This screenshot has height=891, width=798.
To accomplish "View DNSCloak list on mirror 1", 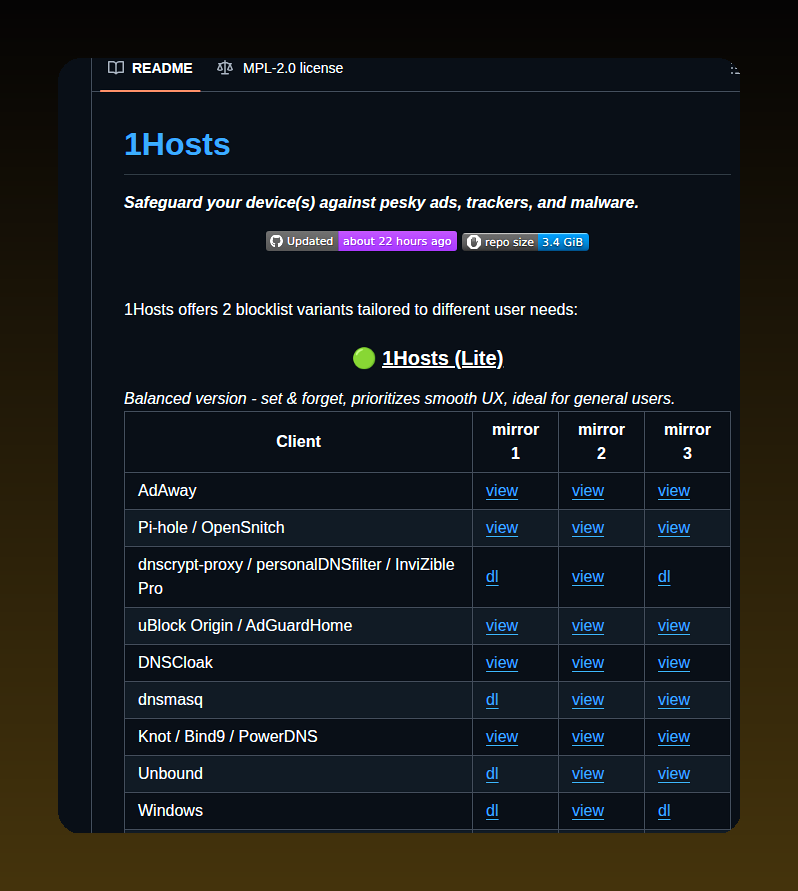I will (502, 663).
